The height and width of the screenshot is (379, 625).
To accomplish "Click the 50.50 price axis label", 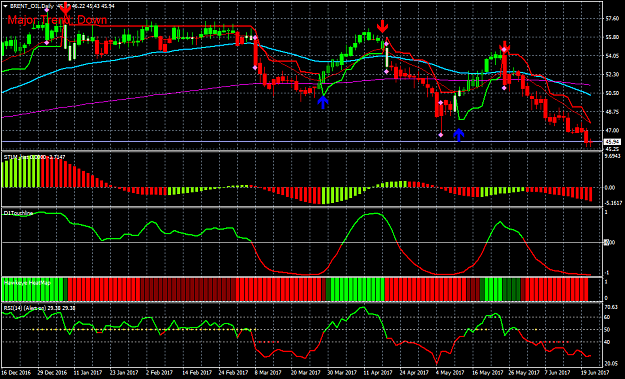I will click(x=612, y=93).
